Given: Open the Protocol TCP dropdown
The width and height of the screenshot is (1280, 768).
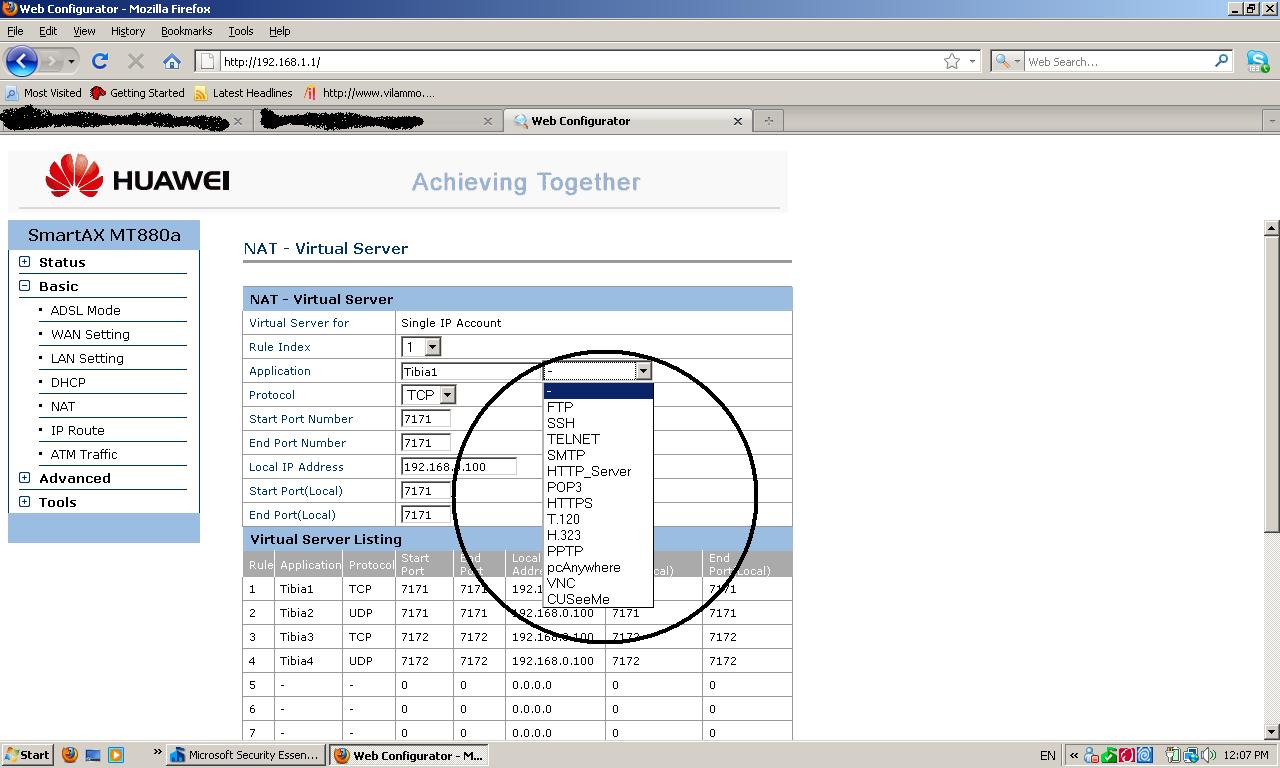Looking at the screenshot, I should 429,395.
